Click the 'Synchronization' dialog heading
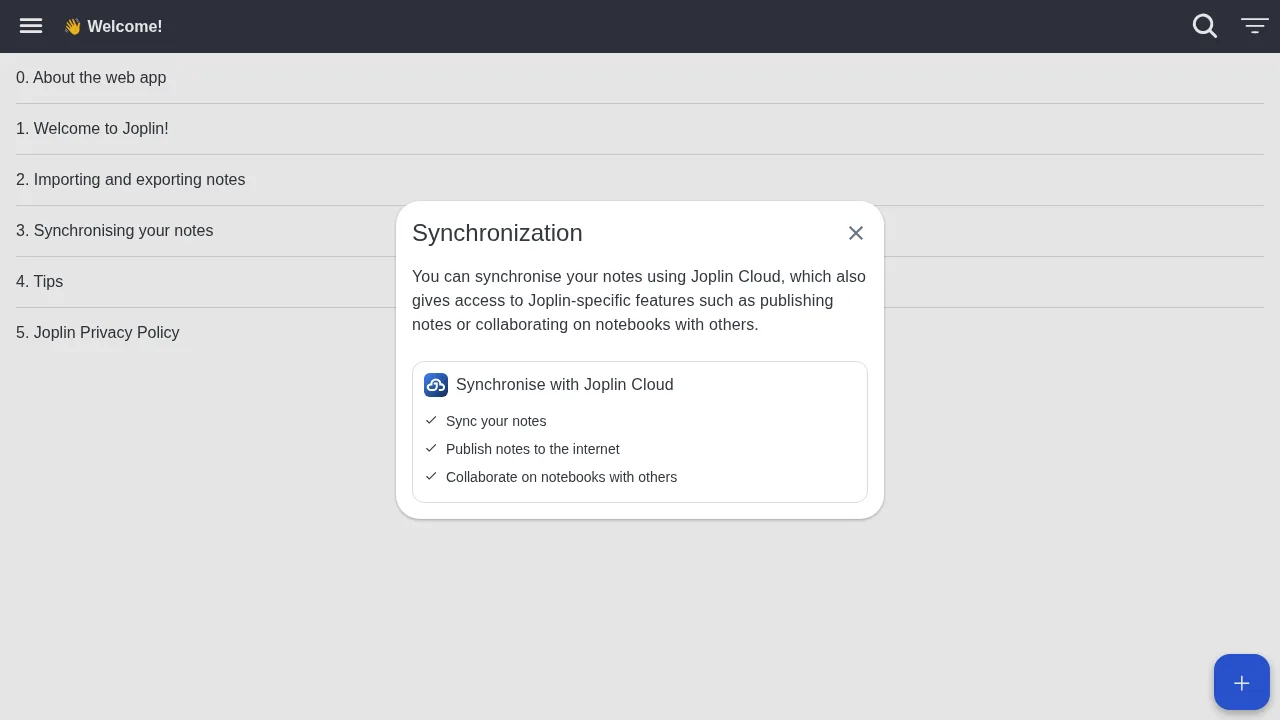The image size is (1280, 720). coord(497,233)
